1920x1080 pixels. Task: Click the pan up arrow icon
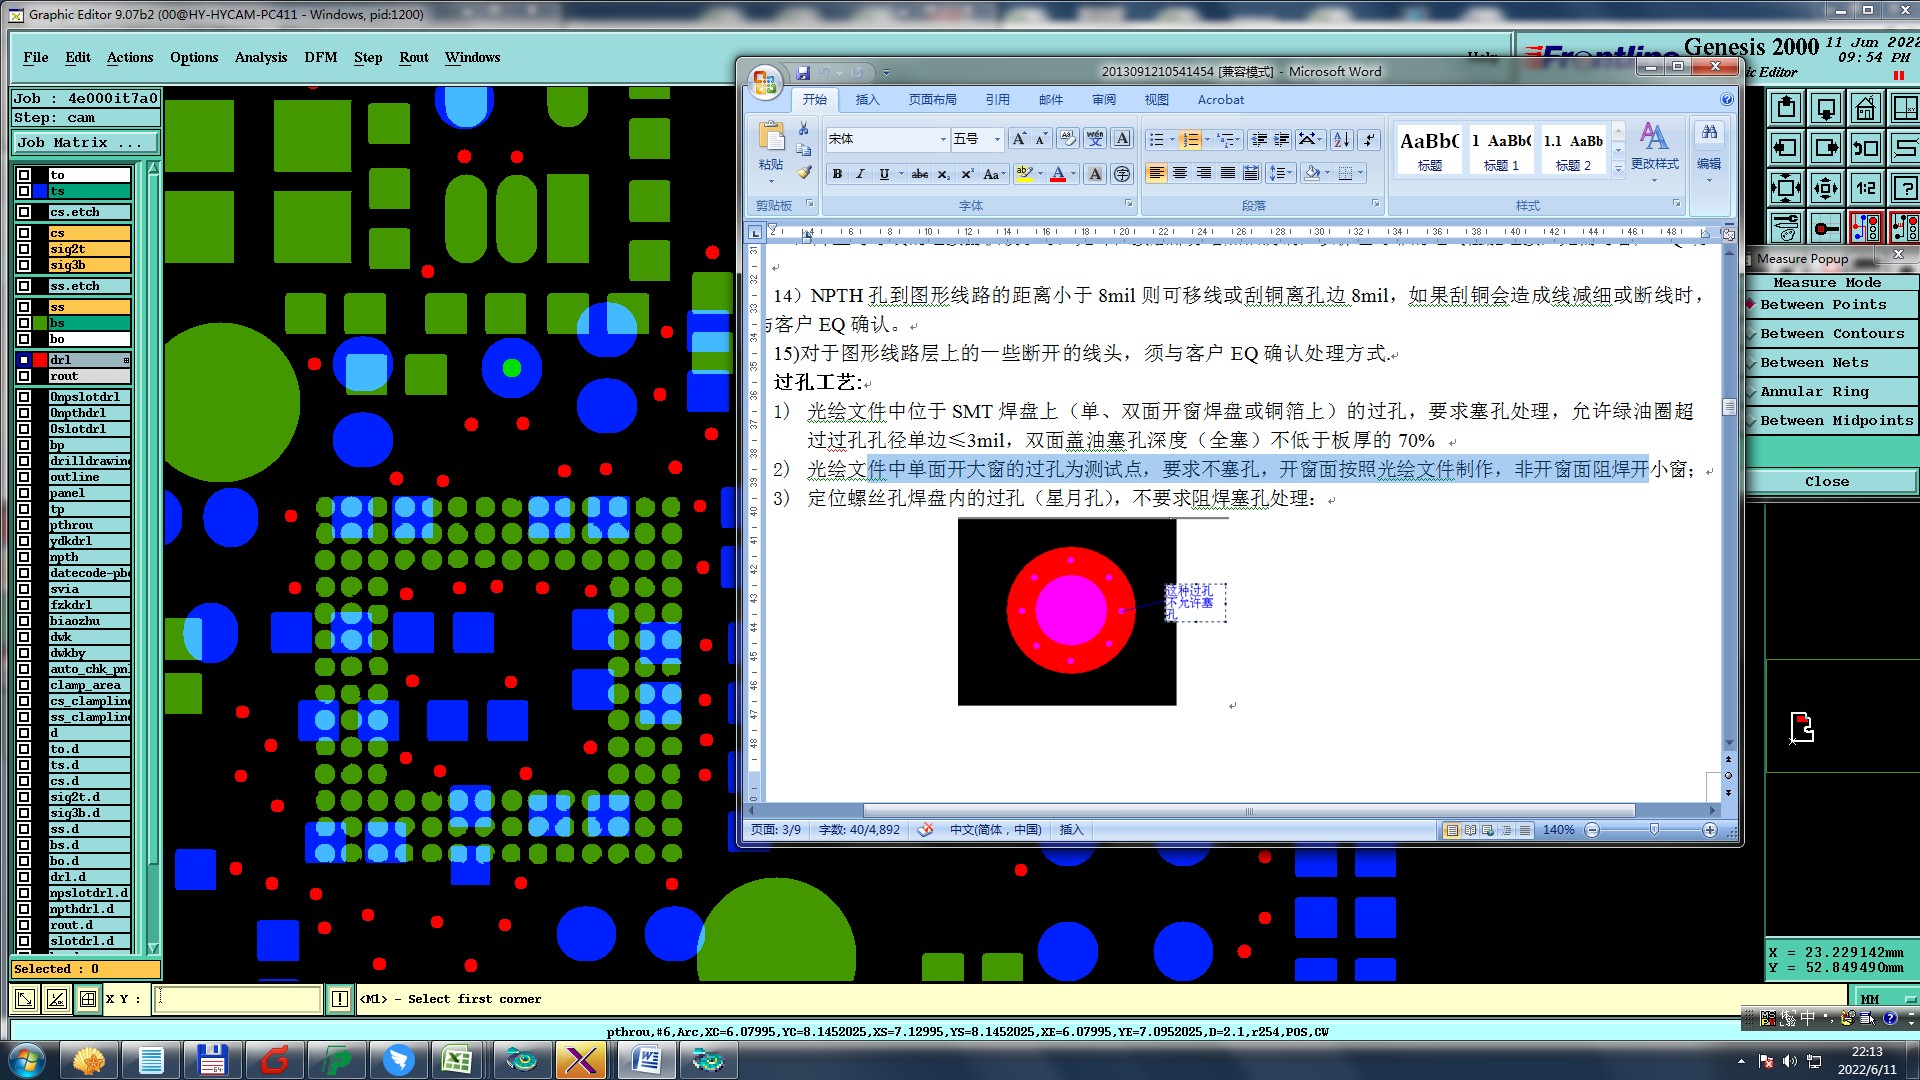pos(1786,108)
